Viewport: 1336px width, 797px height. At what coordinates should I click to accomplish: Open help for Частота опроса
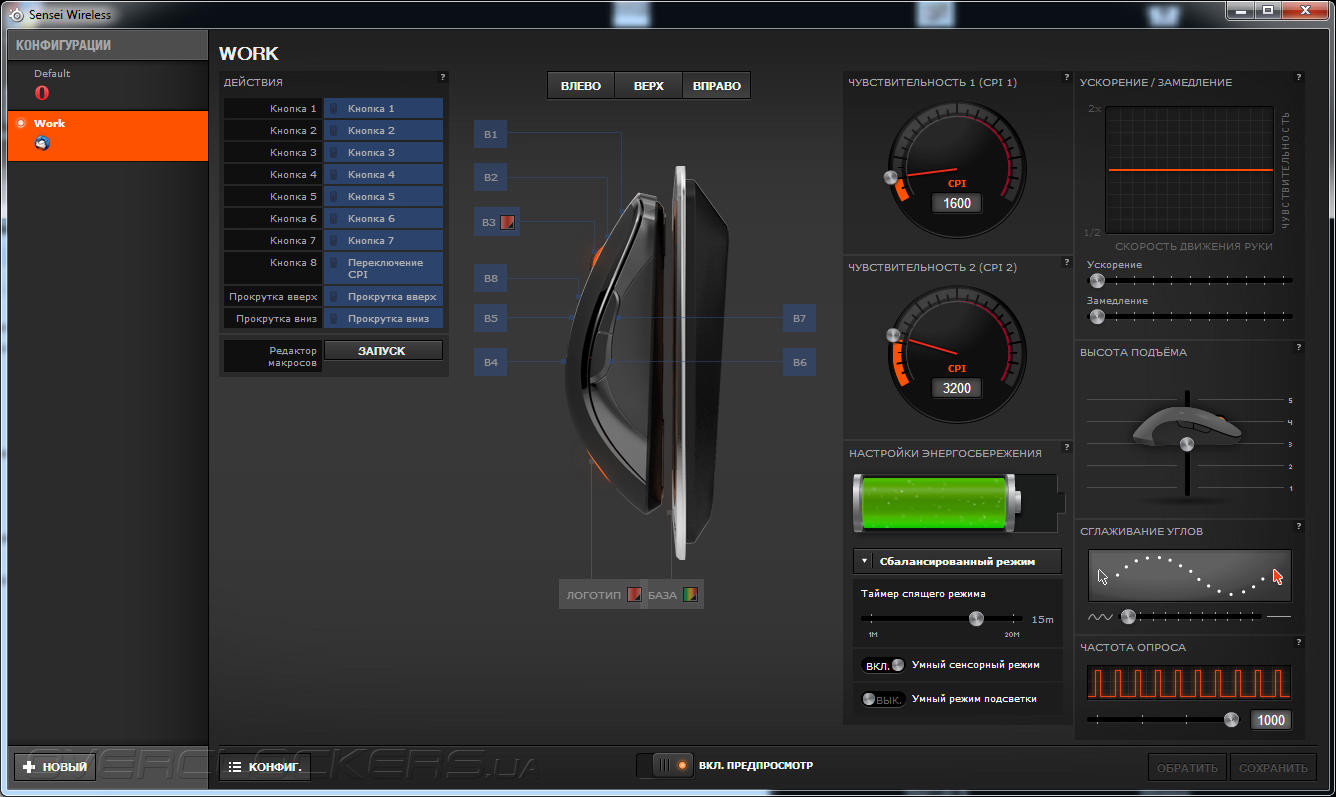(1299, 642)
